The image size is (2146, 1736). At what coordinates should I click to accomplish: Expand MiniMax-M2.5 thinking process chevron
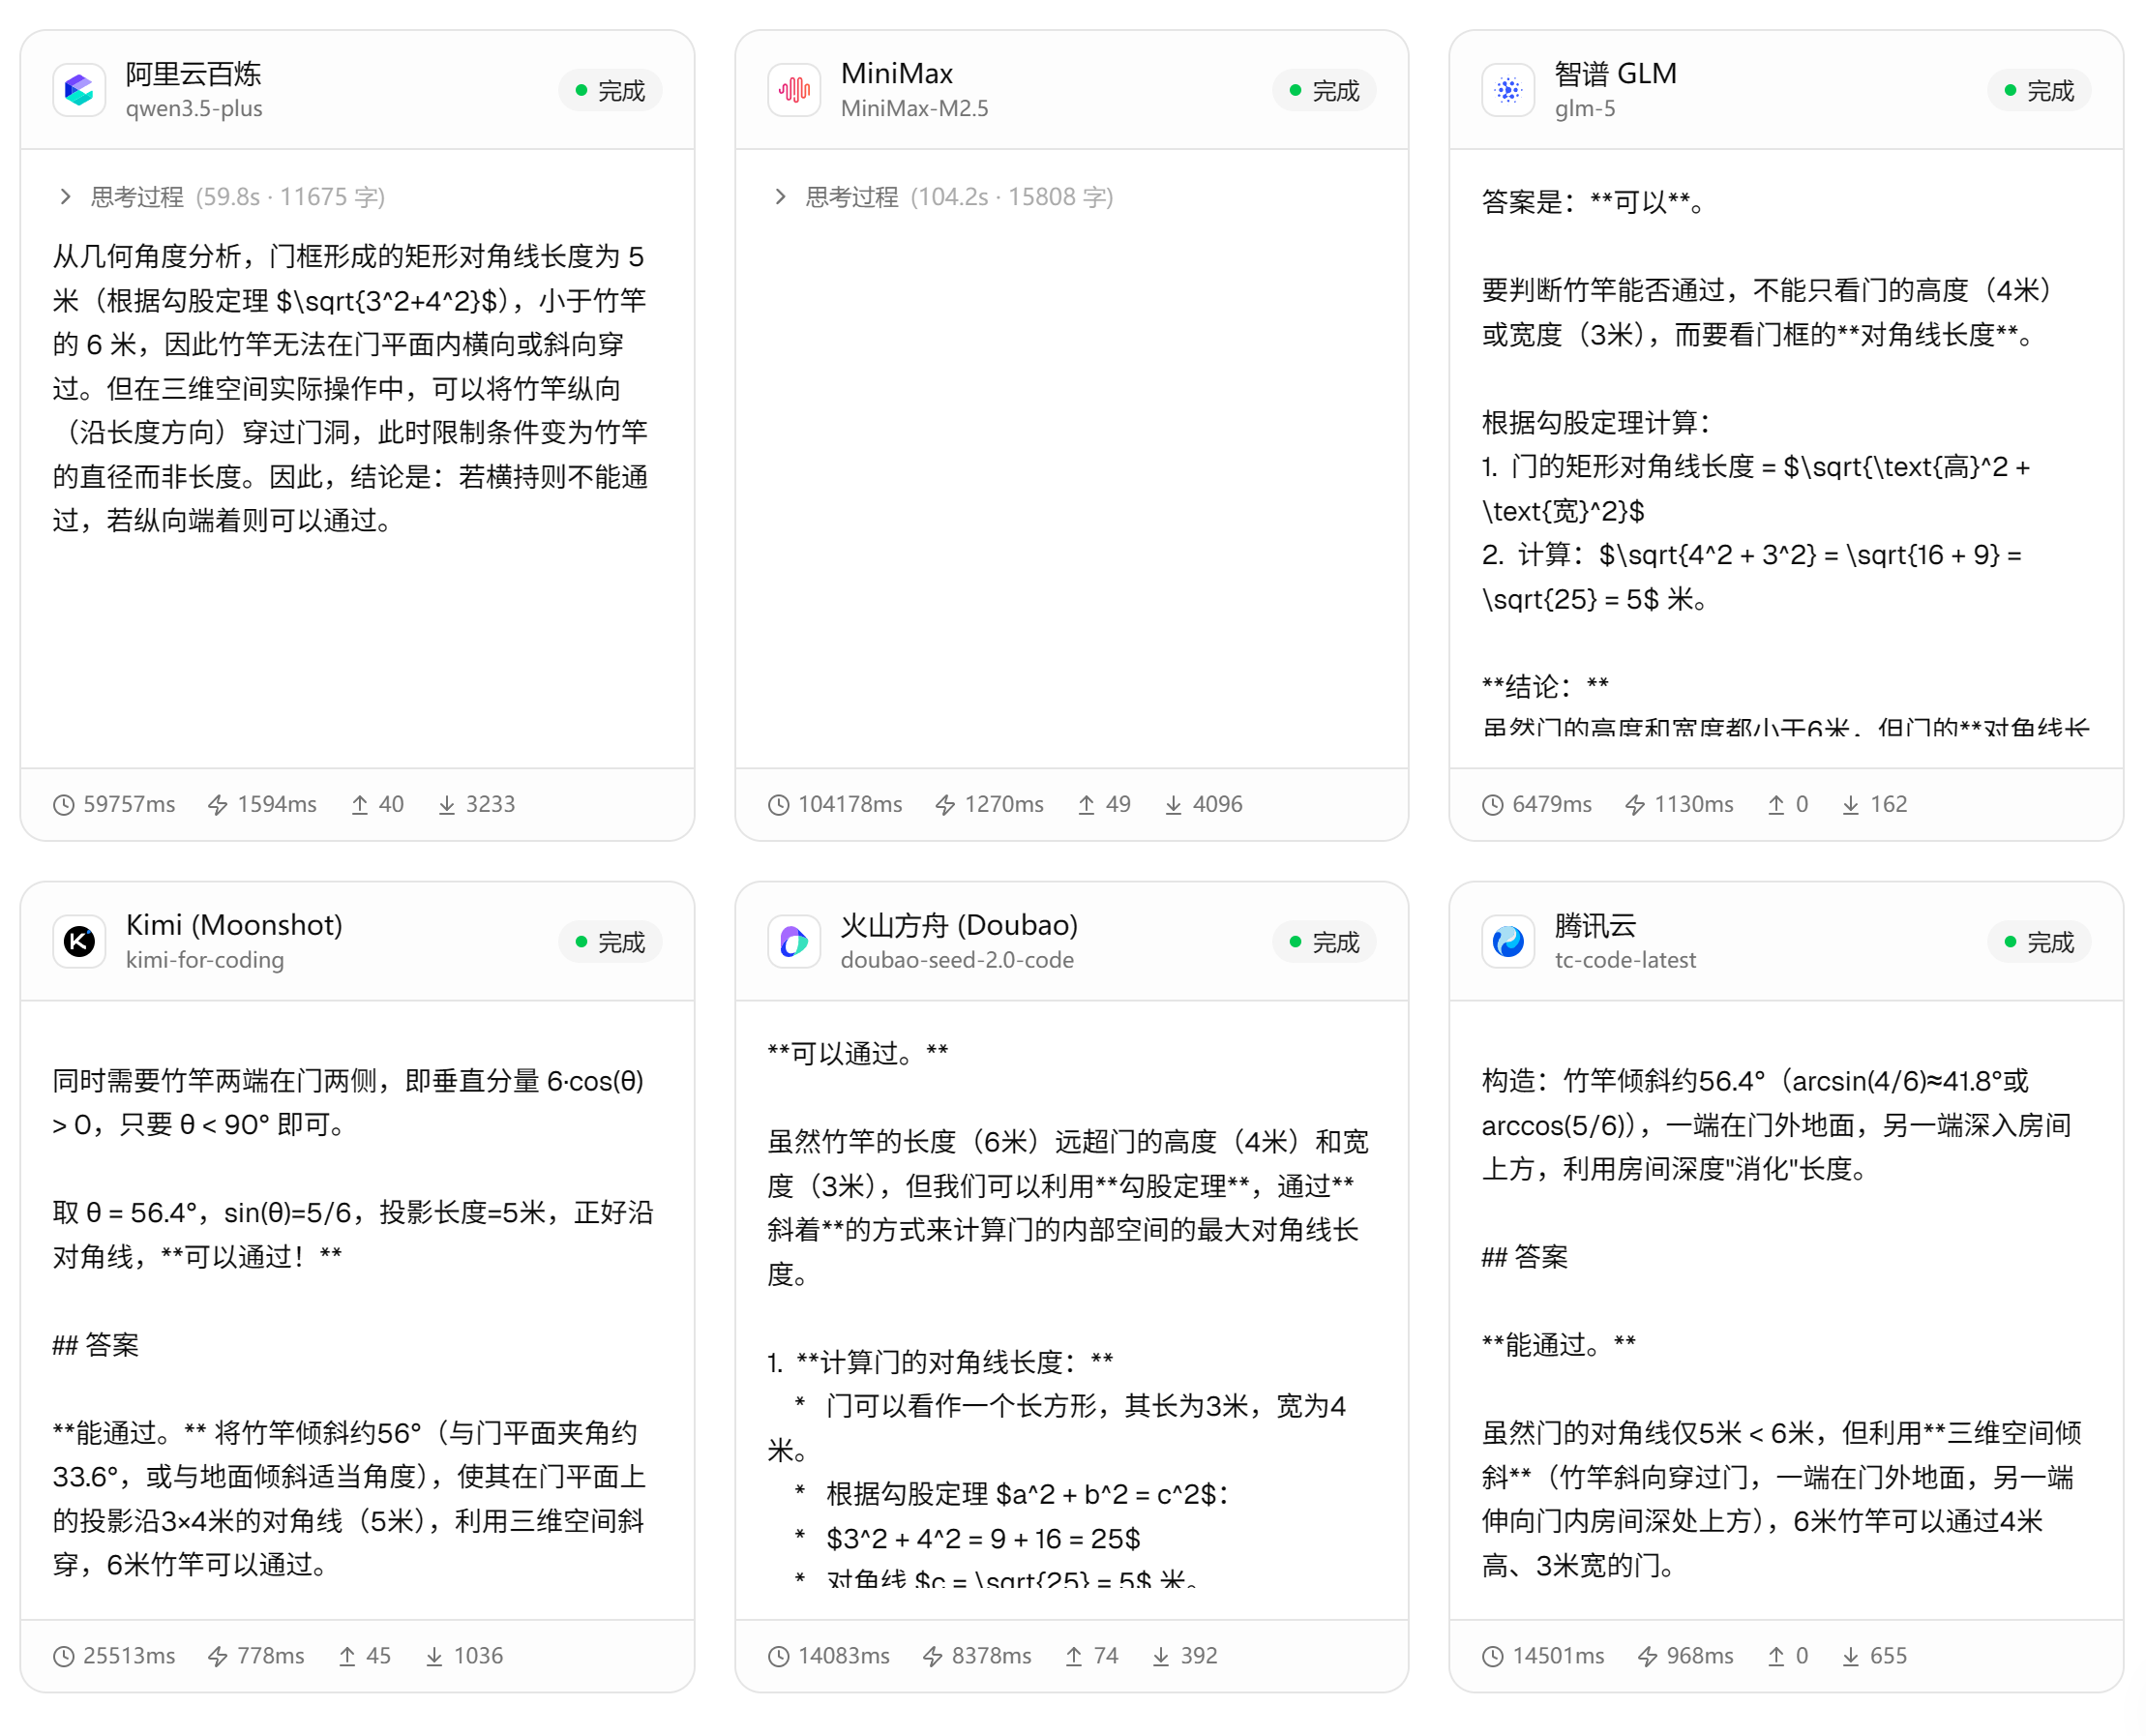(780, 197)
